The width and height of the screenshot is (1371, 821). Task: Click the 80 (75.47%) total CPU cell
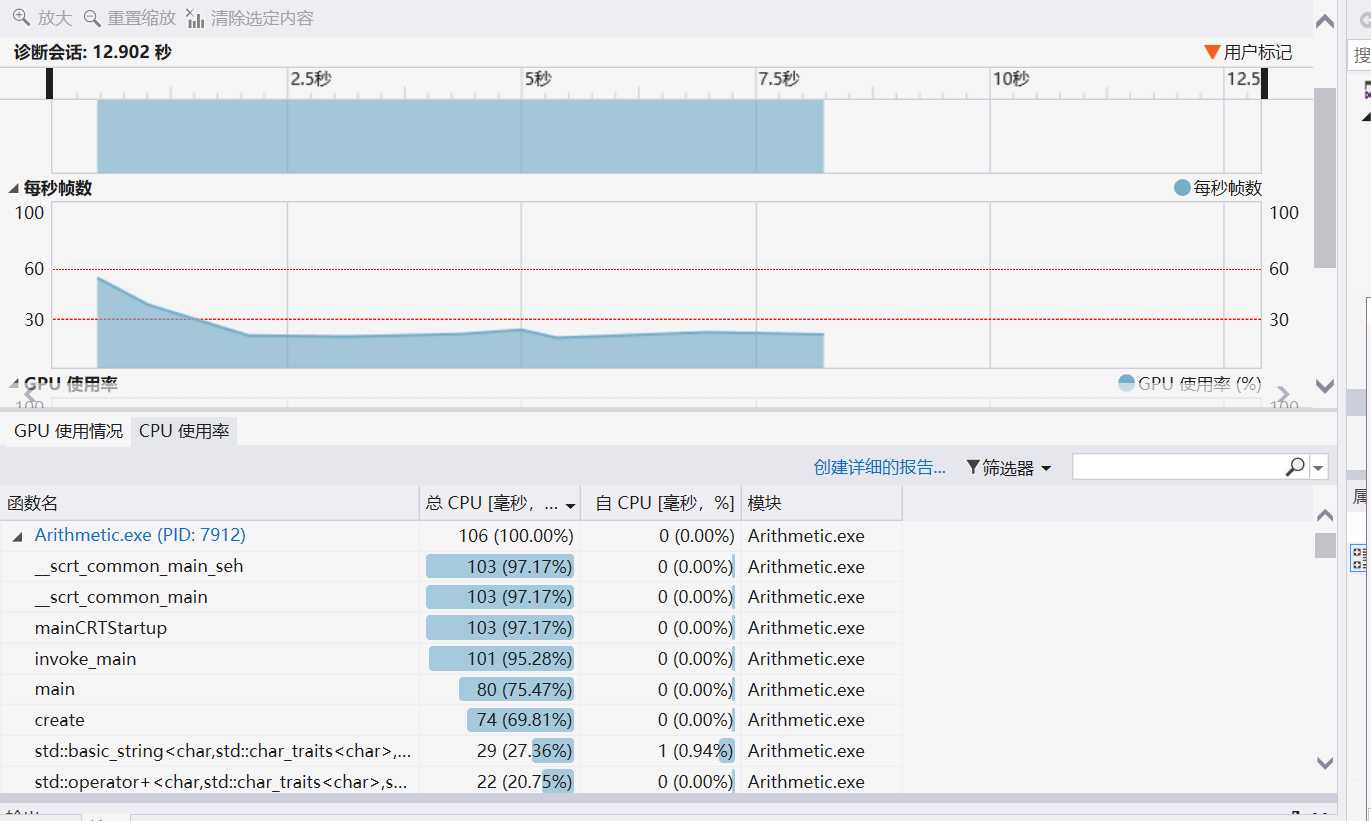(x=500, y=689)
